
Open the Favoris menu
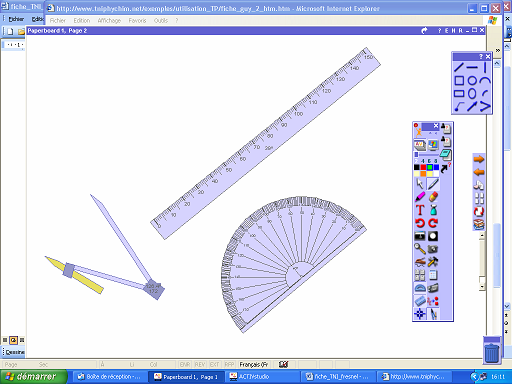137,21
